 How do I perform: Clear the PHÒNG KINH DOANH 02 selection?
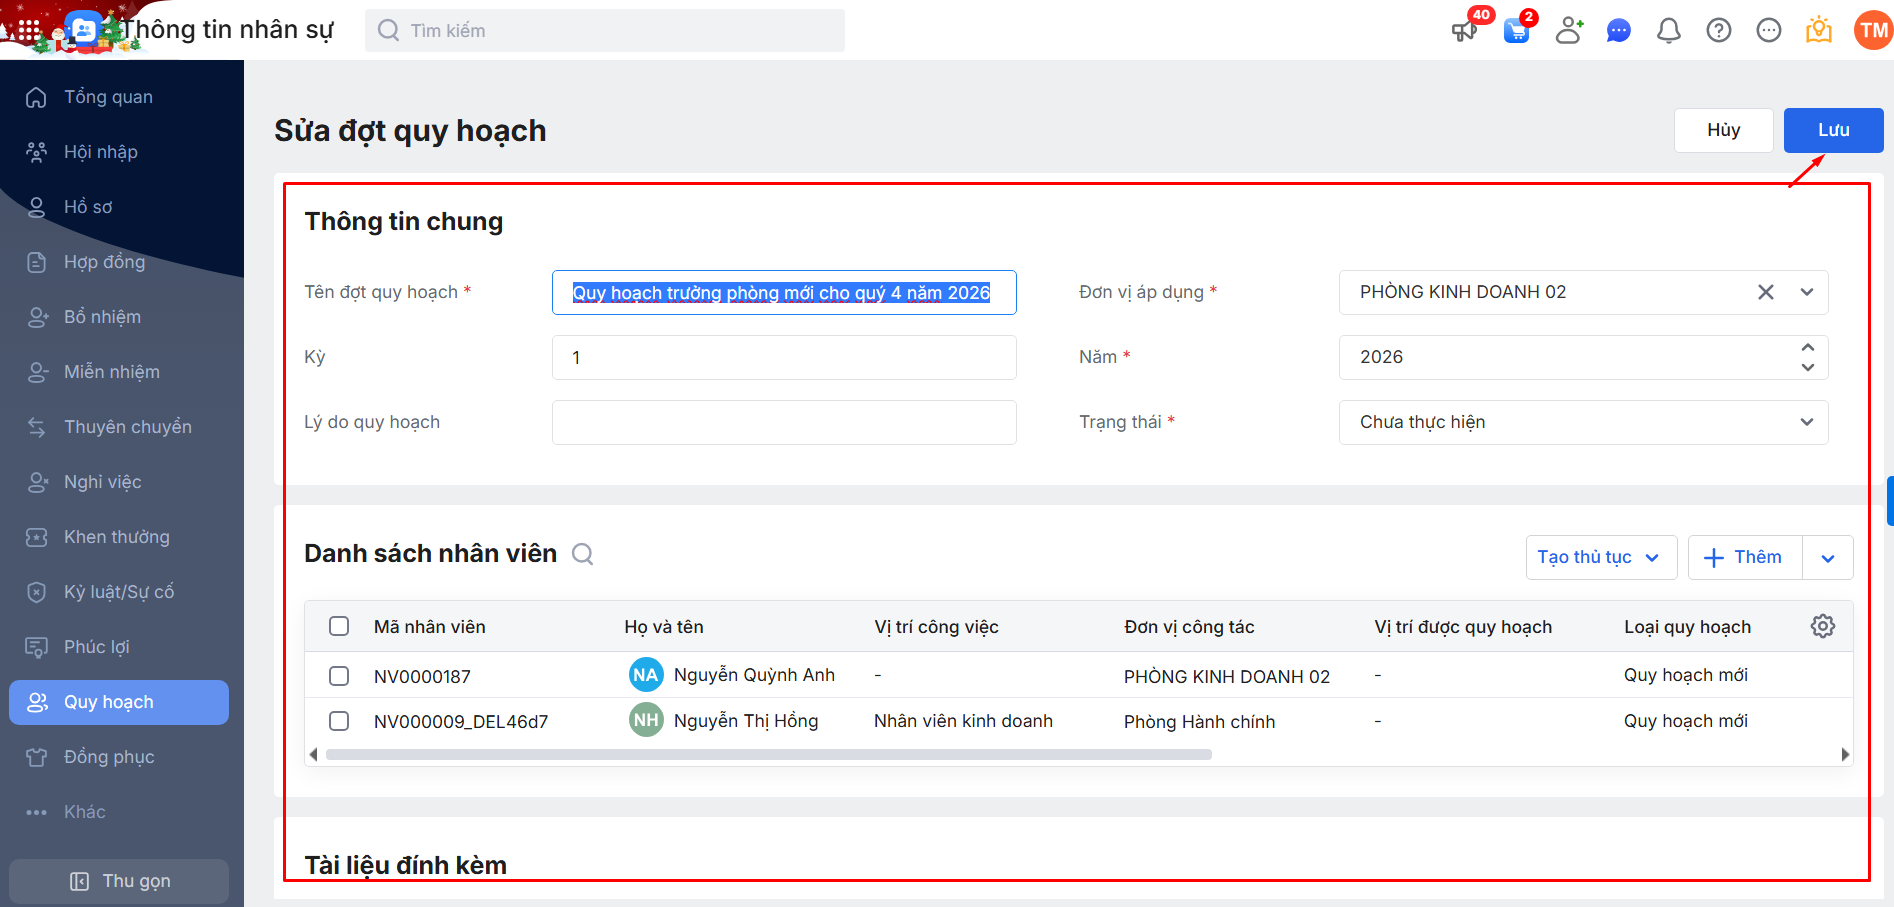(1765, 292)
